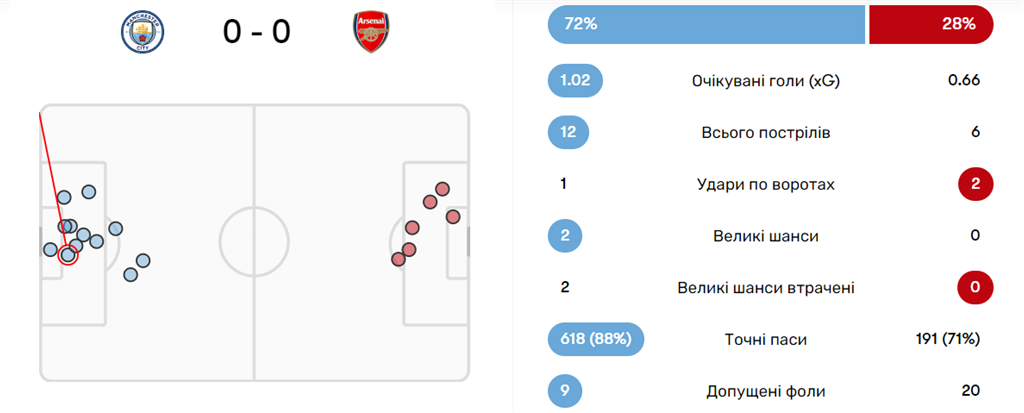Click the 9 fouls committed badge
This screenshot has width=1024, height=413.
tap(564, 391)
